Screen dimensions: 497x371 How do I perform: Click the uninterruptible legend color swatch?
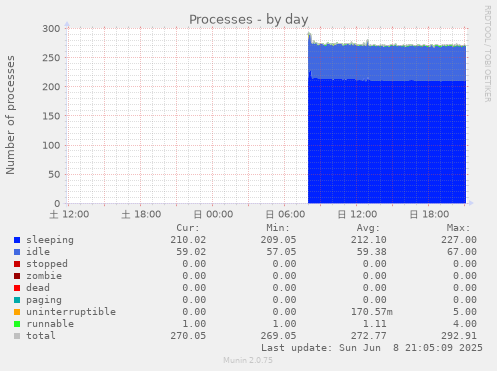point(17,312)
